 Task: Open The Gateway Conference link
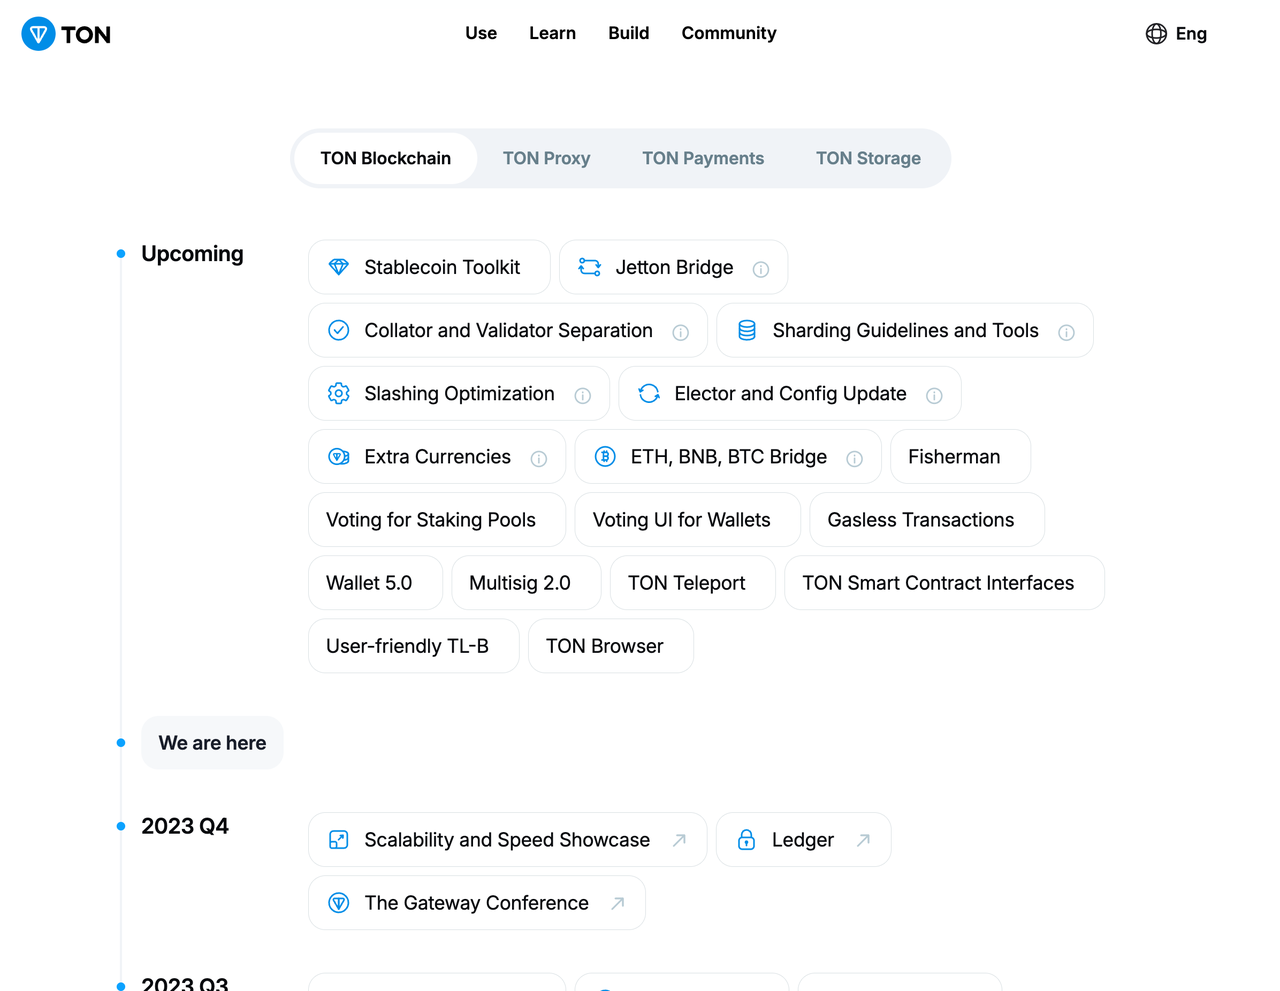point(476,903)
